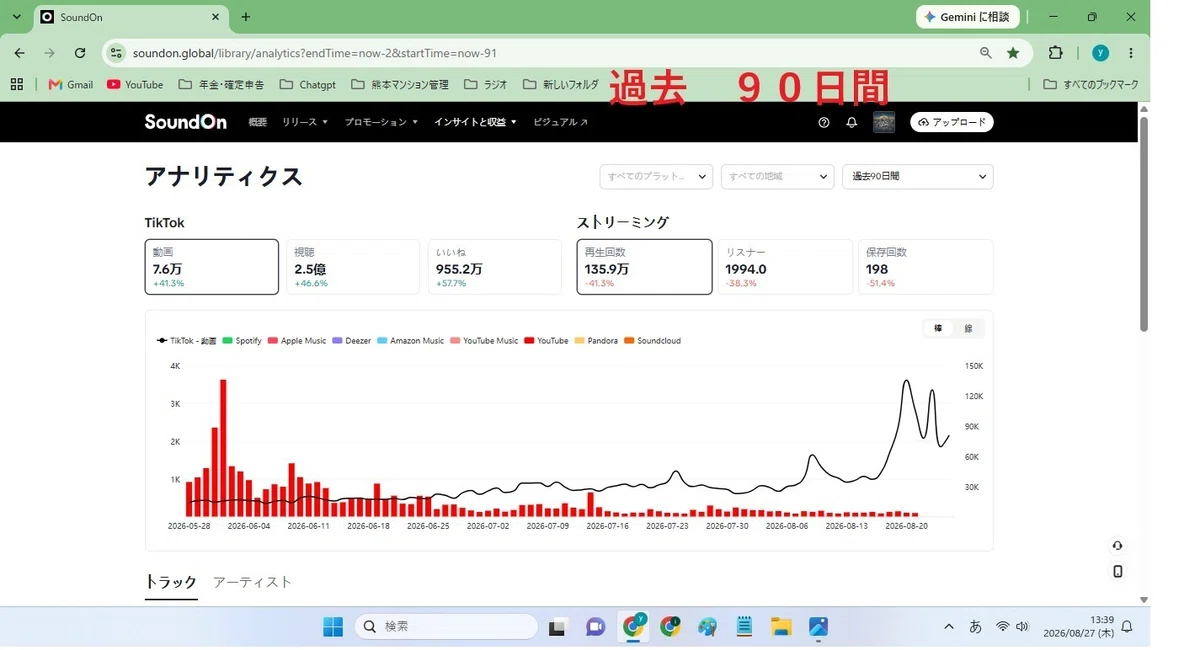Toggle Apple Music legend series
Screen dimensions: 1200x650
click(x=297, y=341)
